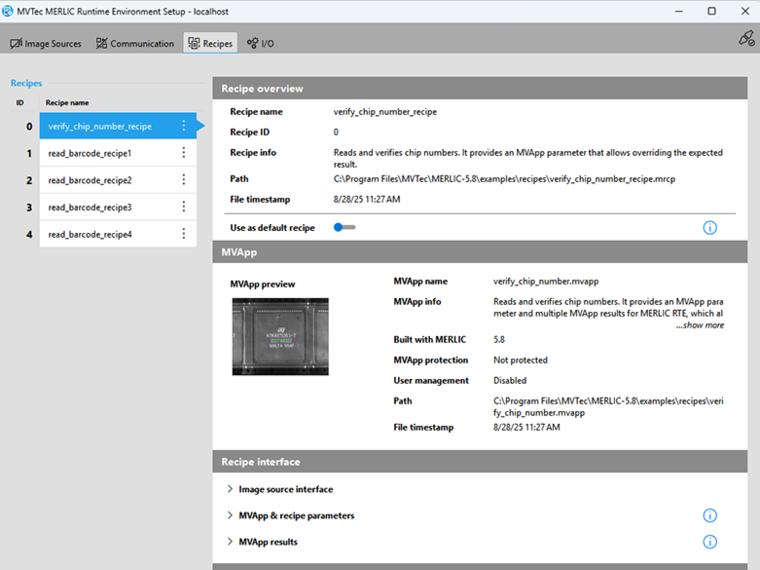Select read_barcode_recipe4 in the list

(118, 235)
